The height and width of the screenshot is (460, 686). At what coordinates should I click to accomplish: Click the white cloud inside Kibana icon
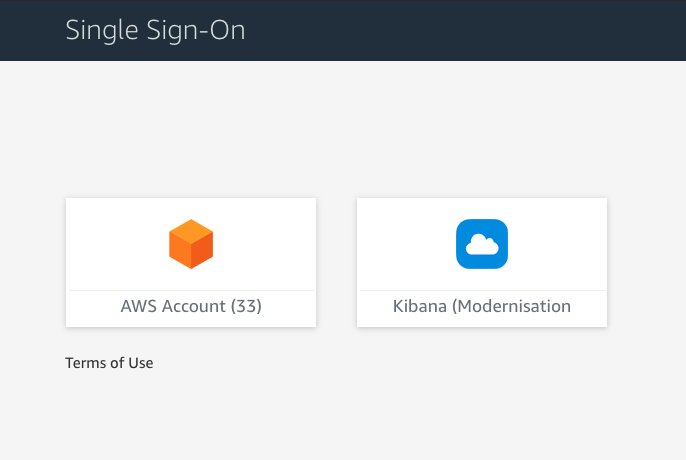click(x=482, y=245)
